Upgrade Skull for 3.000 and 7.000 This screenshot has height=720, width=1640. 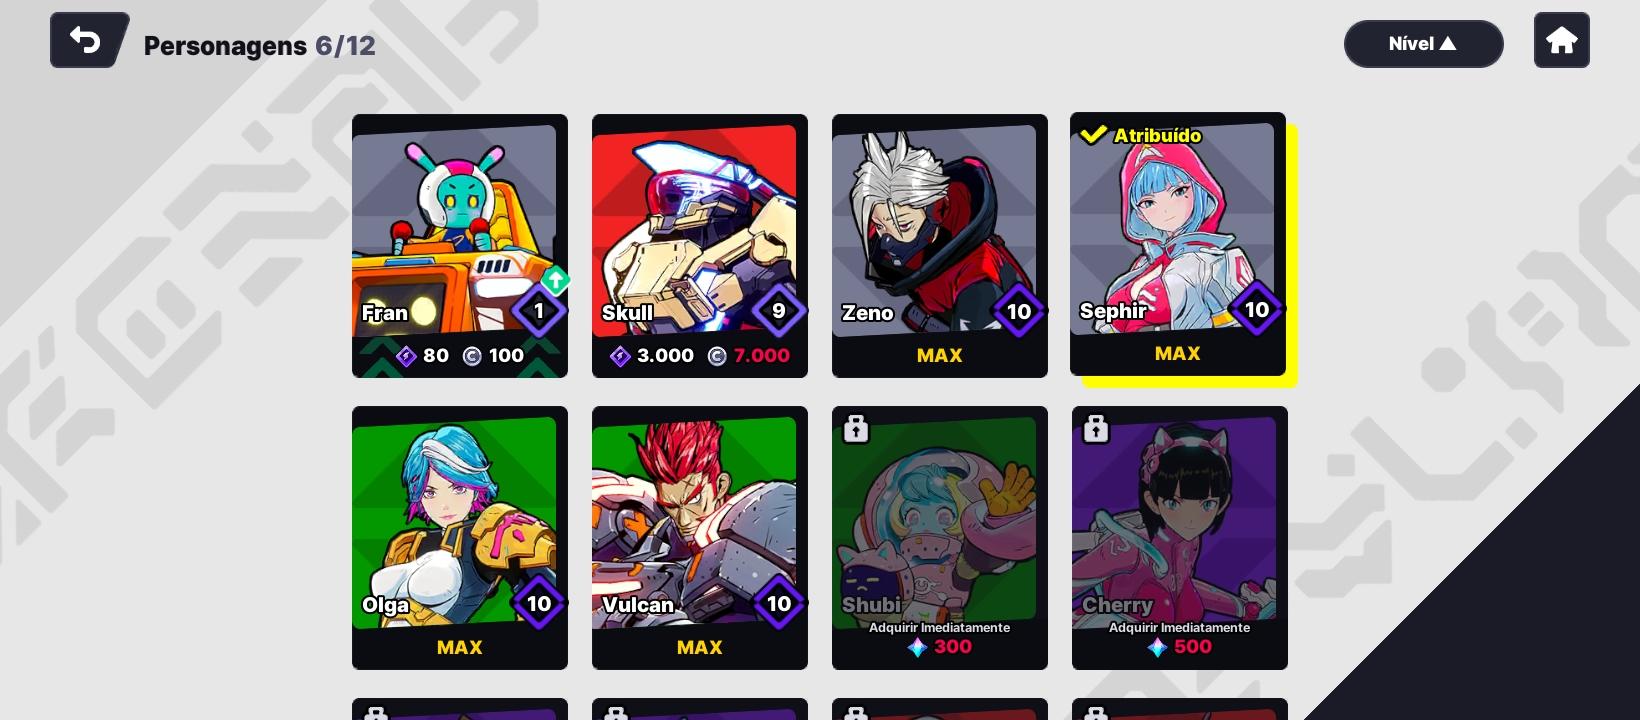tap(700, 355)
